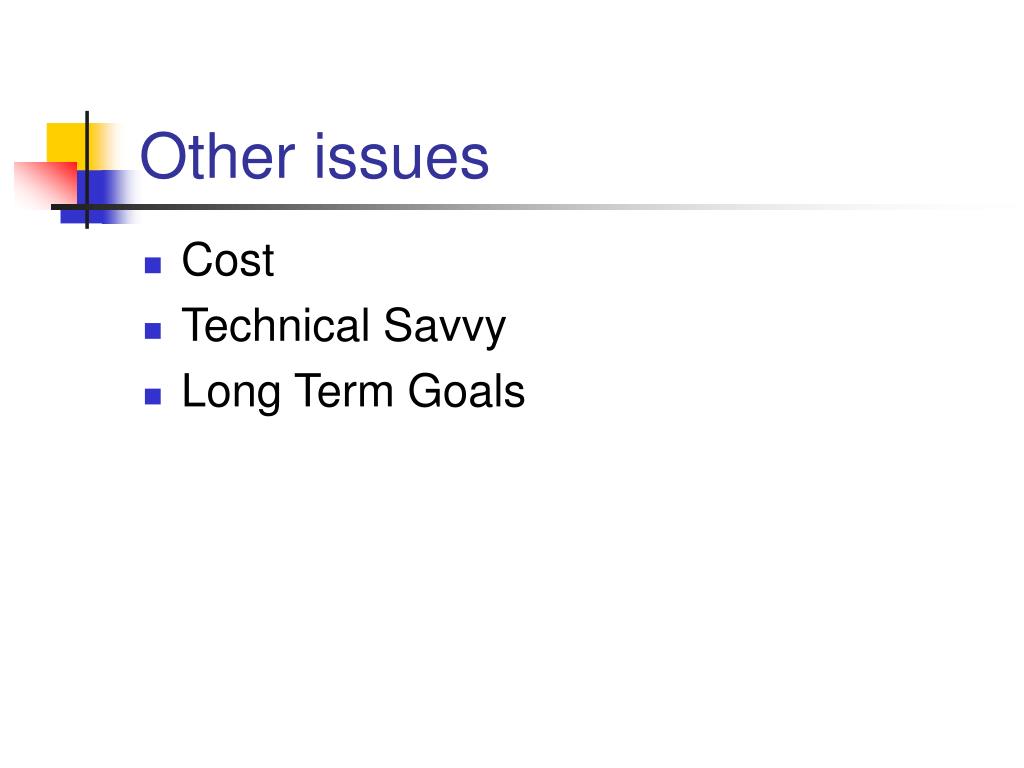
Task: Click the red gradient square decoration
Action: (44, 184)
